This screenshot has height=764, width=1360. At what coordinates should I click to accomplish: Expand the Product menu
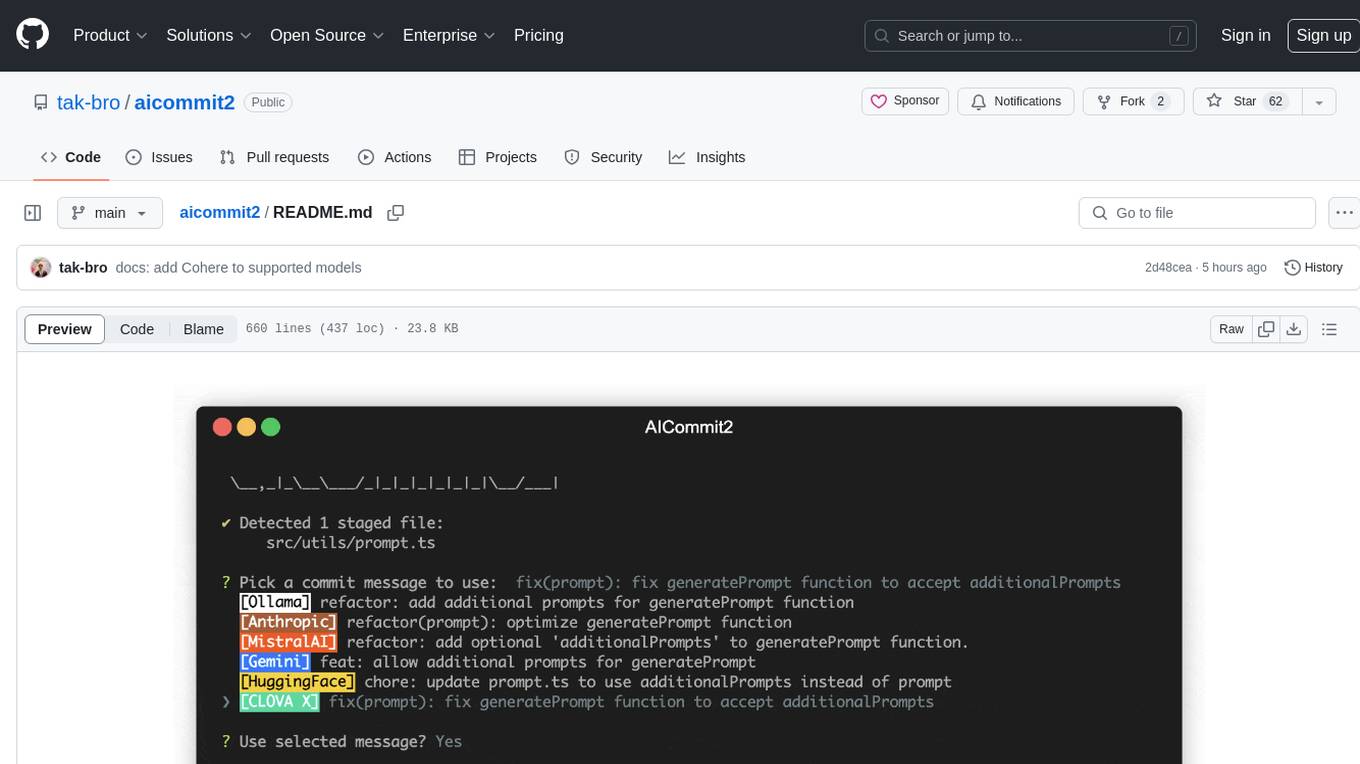[110, 35]
